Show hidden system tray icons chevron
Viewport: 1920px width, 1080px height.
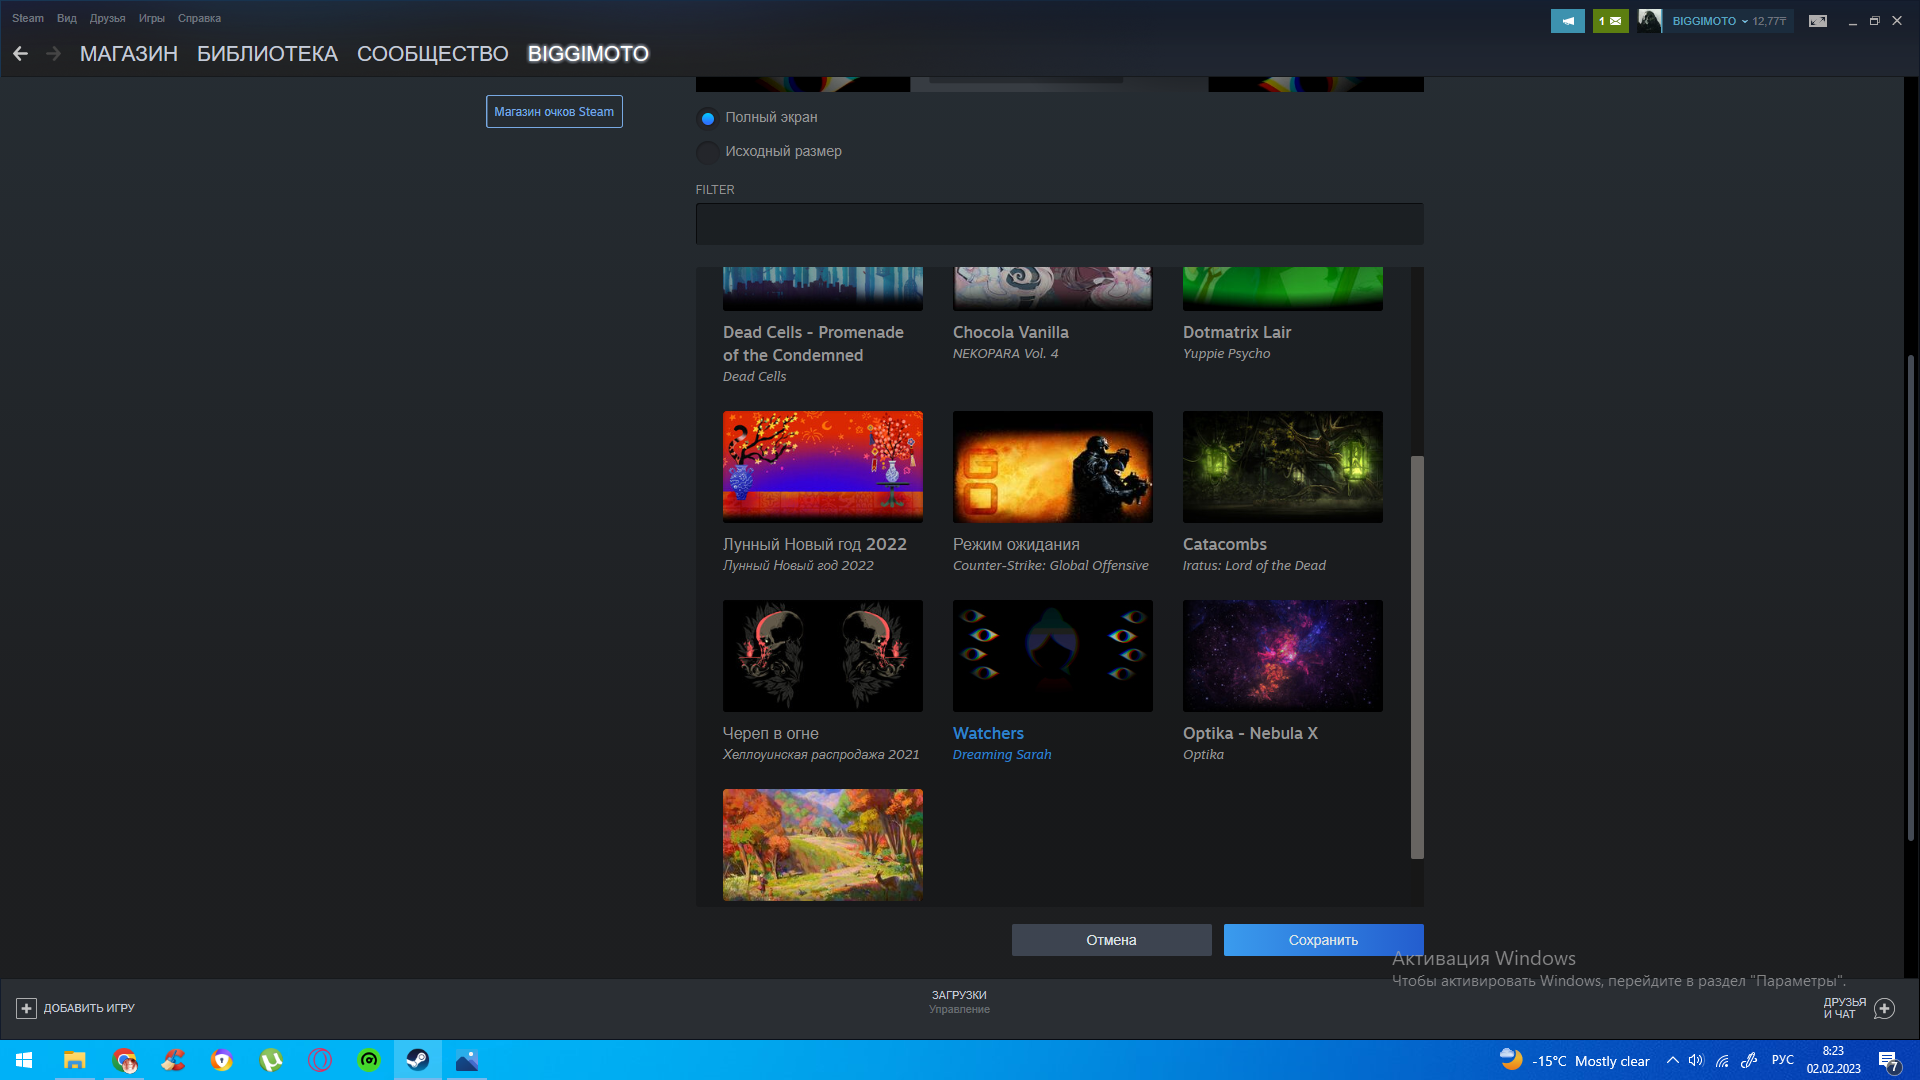point(1672,1060)
